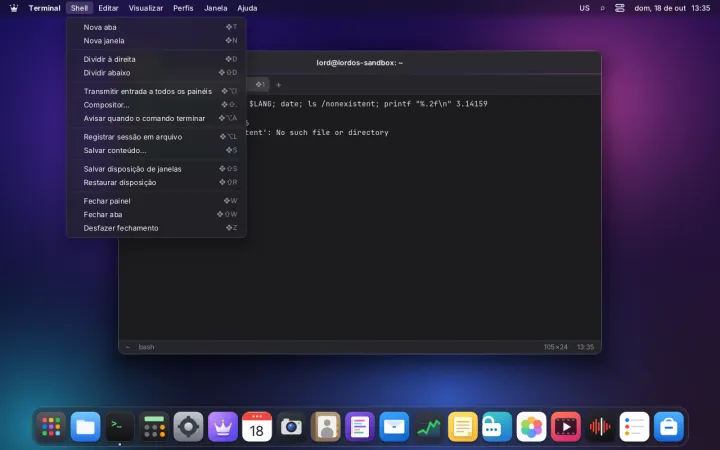The height and width of the screenshot is (450, 720).
Task: Click the 105×24 size in status bar
Action: (556, 347)
